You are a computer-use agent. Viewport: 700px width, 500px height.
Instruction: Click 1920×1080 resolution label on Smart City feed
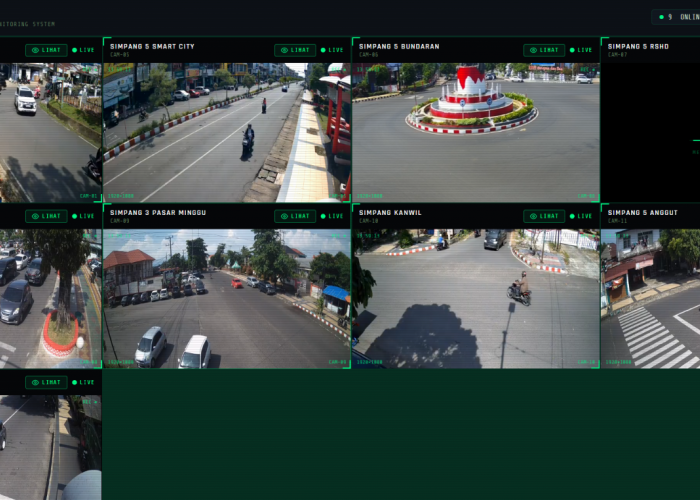click(121, 196)
